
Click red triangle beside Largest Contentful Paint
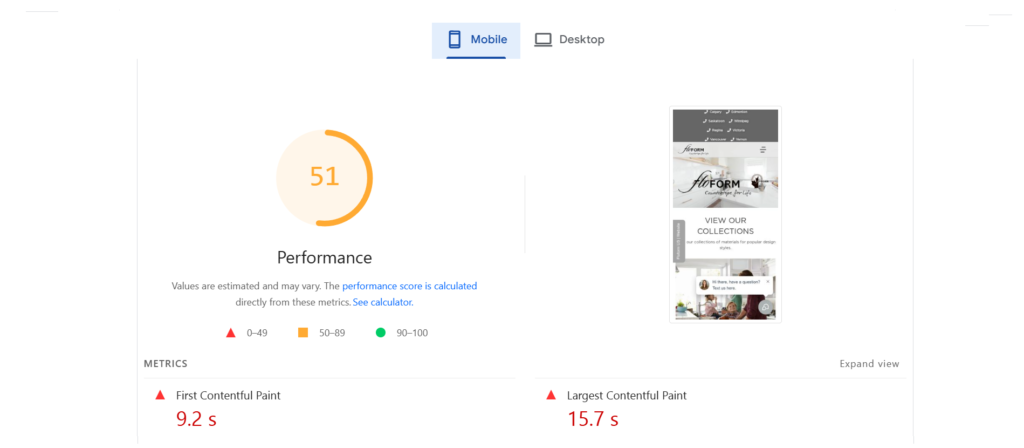pos(550,395)
